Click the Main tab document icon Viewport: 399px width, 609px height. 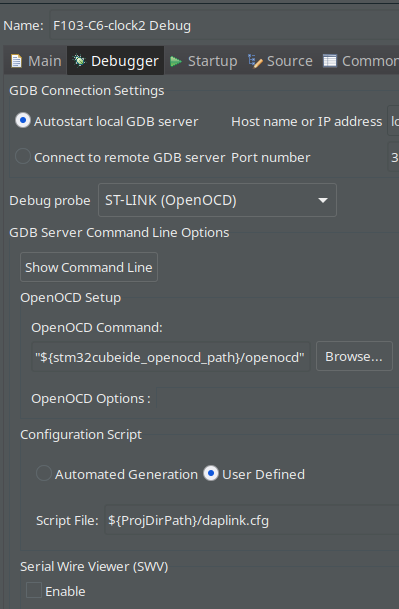(16, 61)
